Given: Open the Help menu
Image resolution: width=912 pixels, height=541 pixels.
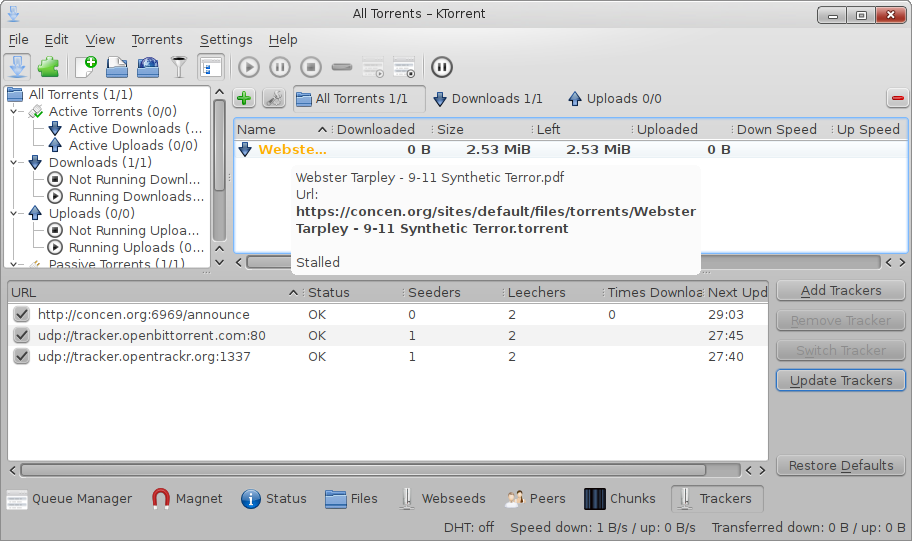Looking at the screenshot, I should click(283, 40).
